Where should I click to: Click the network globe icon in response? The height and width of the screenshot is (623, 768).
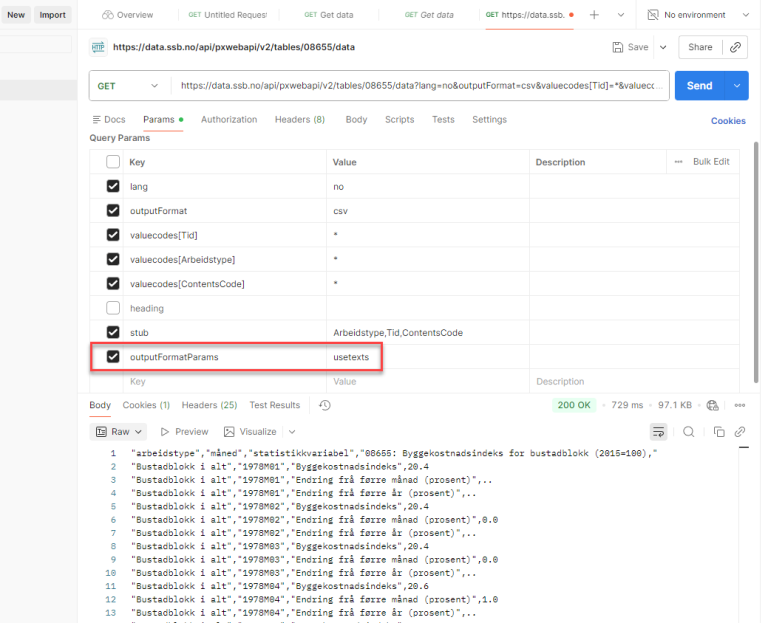(712, 405)
